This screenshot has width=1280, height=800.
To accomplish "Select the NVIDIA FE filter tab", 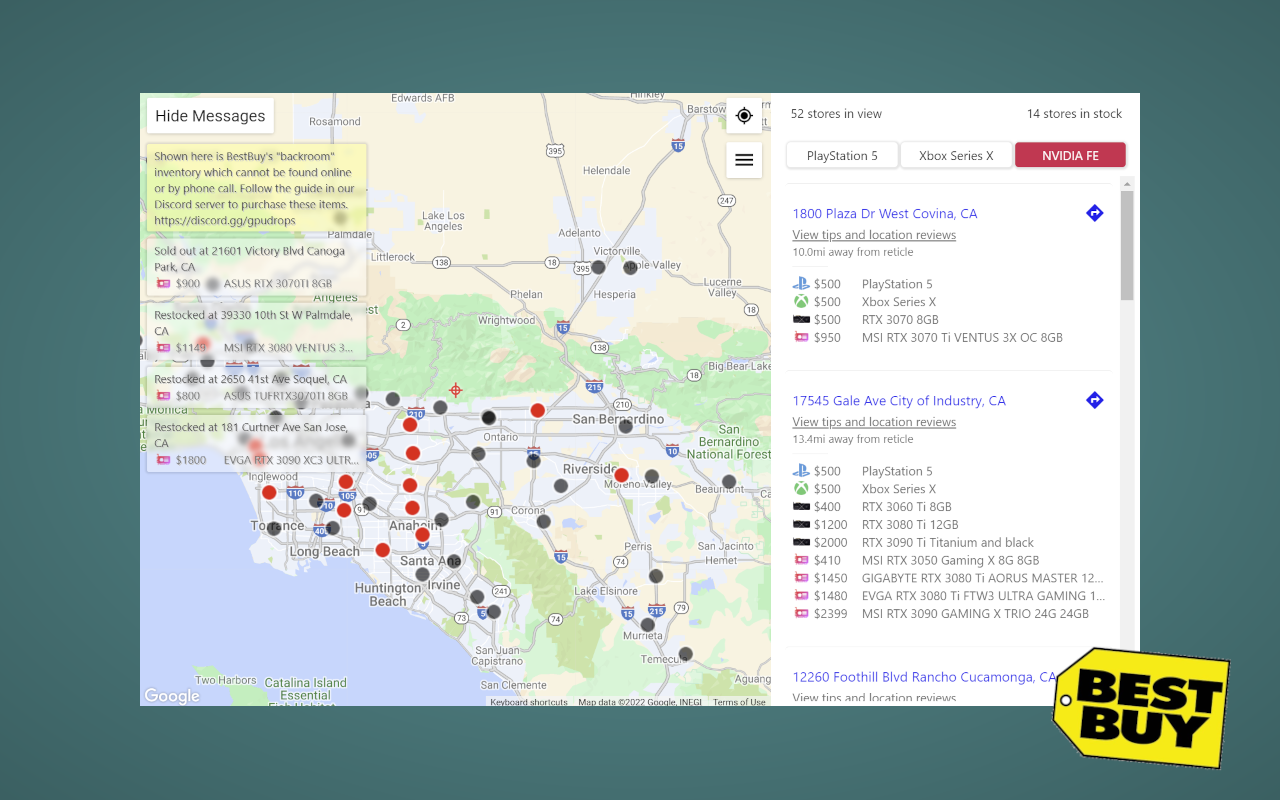I will click(1070, 155).
